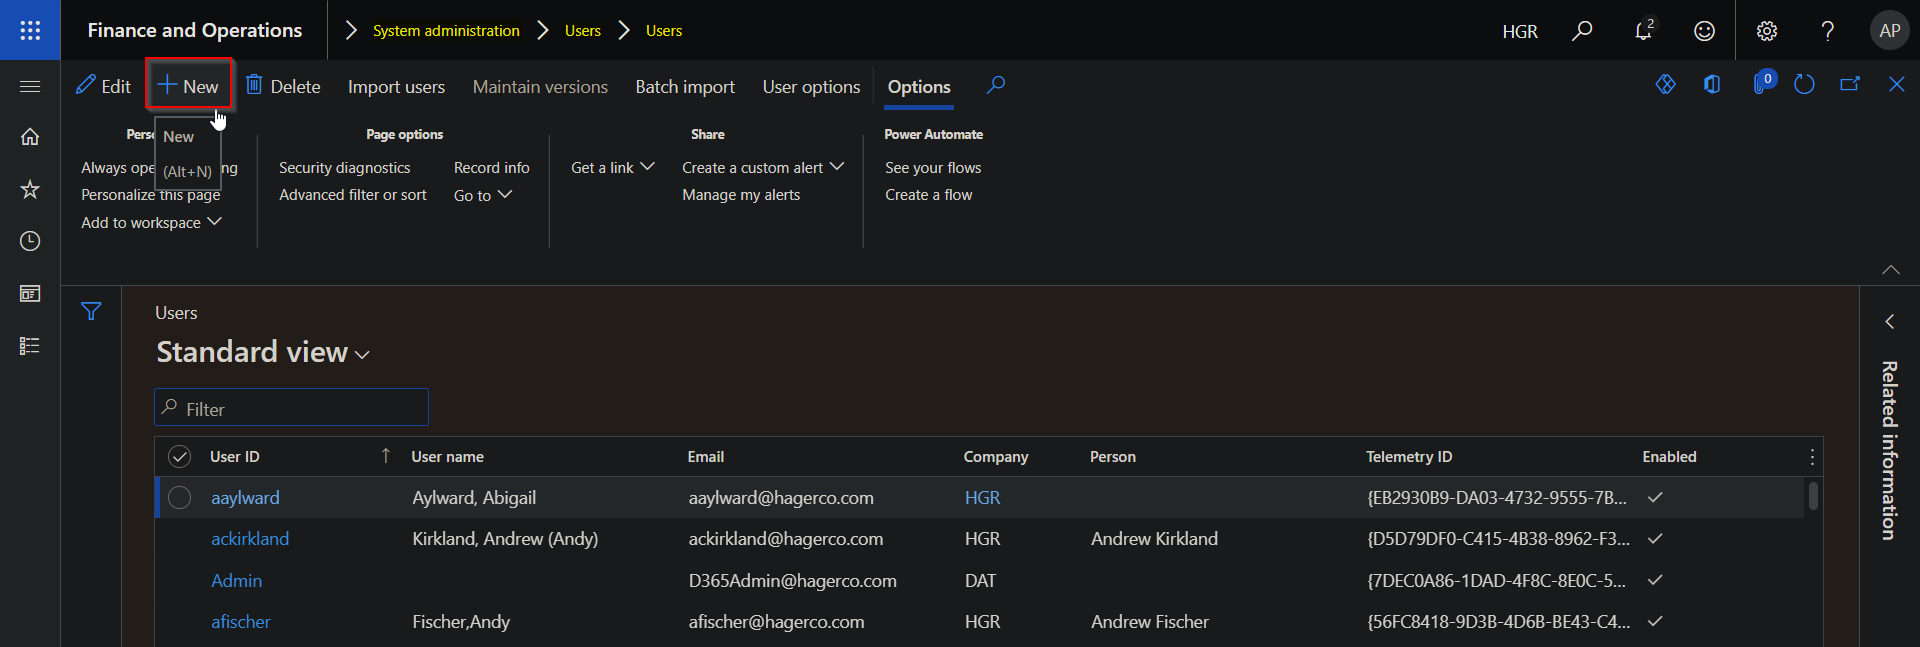Open the afischer user ID link
This screenshot has width=1920, height=647.
pyautogui.click(x=240, y=622)
